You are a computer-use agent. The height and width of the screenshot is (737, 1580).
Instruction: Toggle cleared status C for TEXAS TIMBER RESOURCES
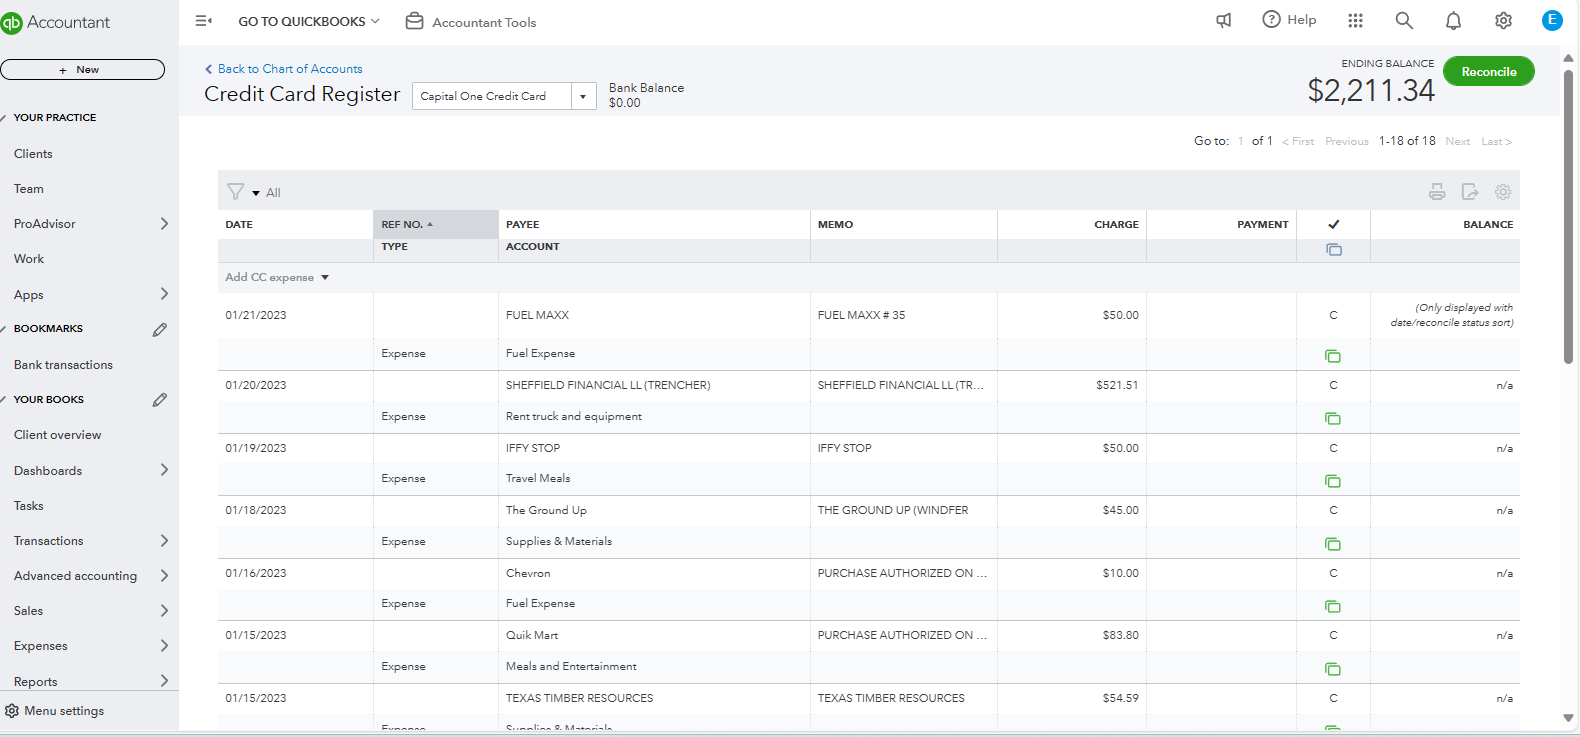point(1333,698)
